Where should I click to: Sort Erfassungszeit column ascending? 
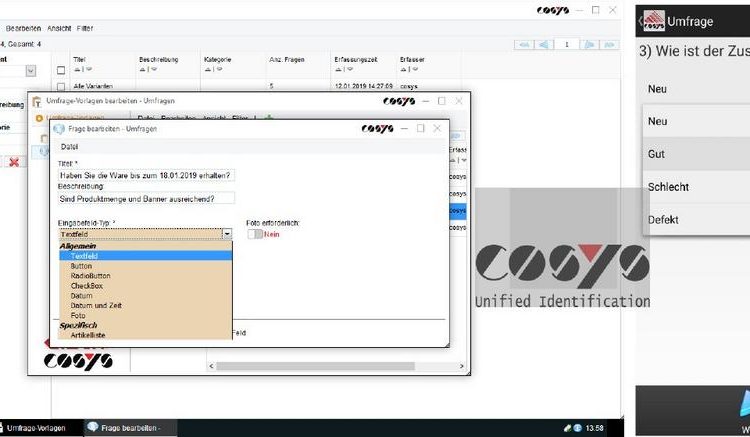click(338, 69)
